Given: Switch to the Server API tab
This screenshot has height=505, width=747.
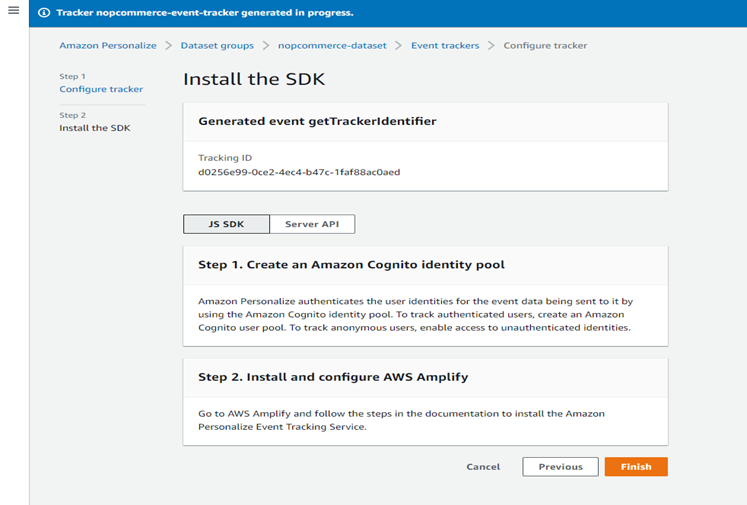Looking at the screenshot, I should pos(312,224).
